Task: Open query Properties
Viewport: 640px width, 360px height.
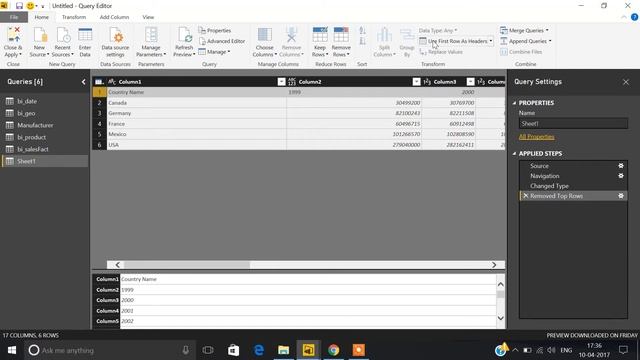Action: coord(215,31)
